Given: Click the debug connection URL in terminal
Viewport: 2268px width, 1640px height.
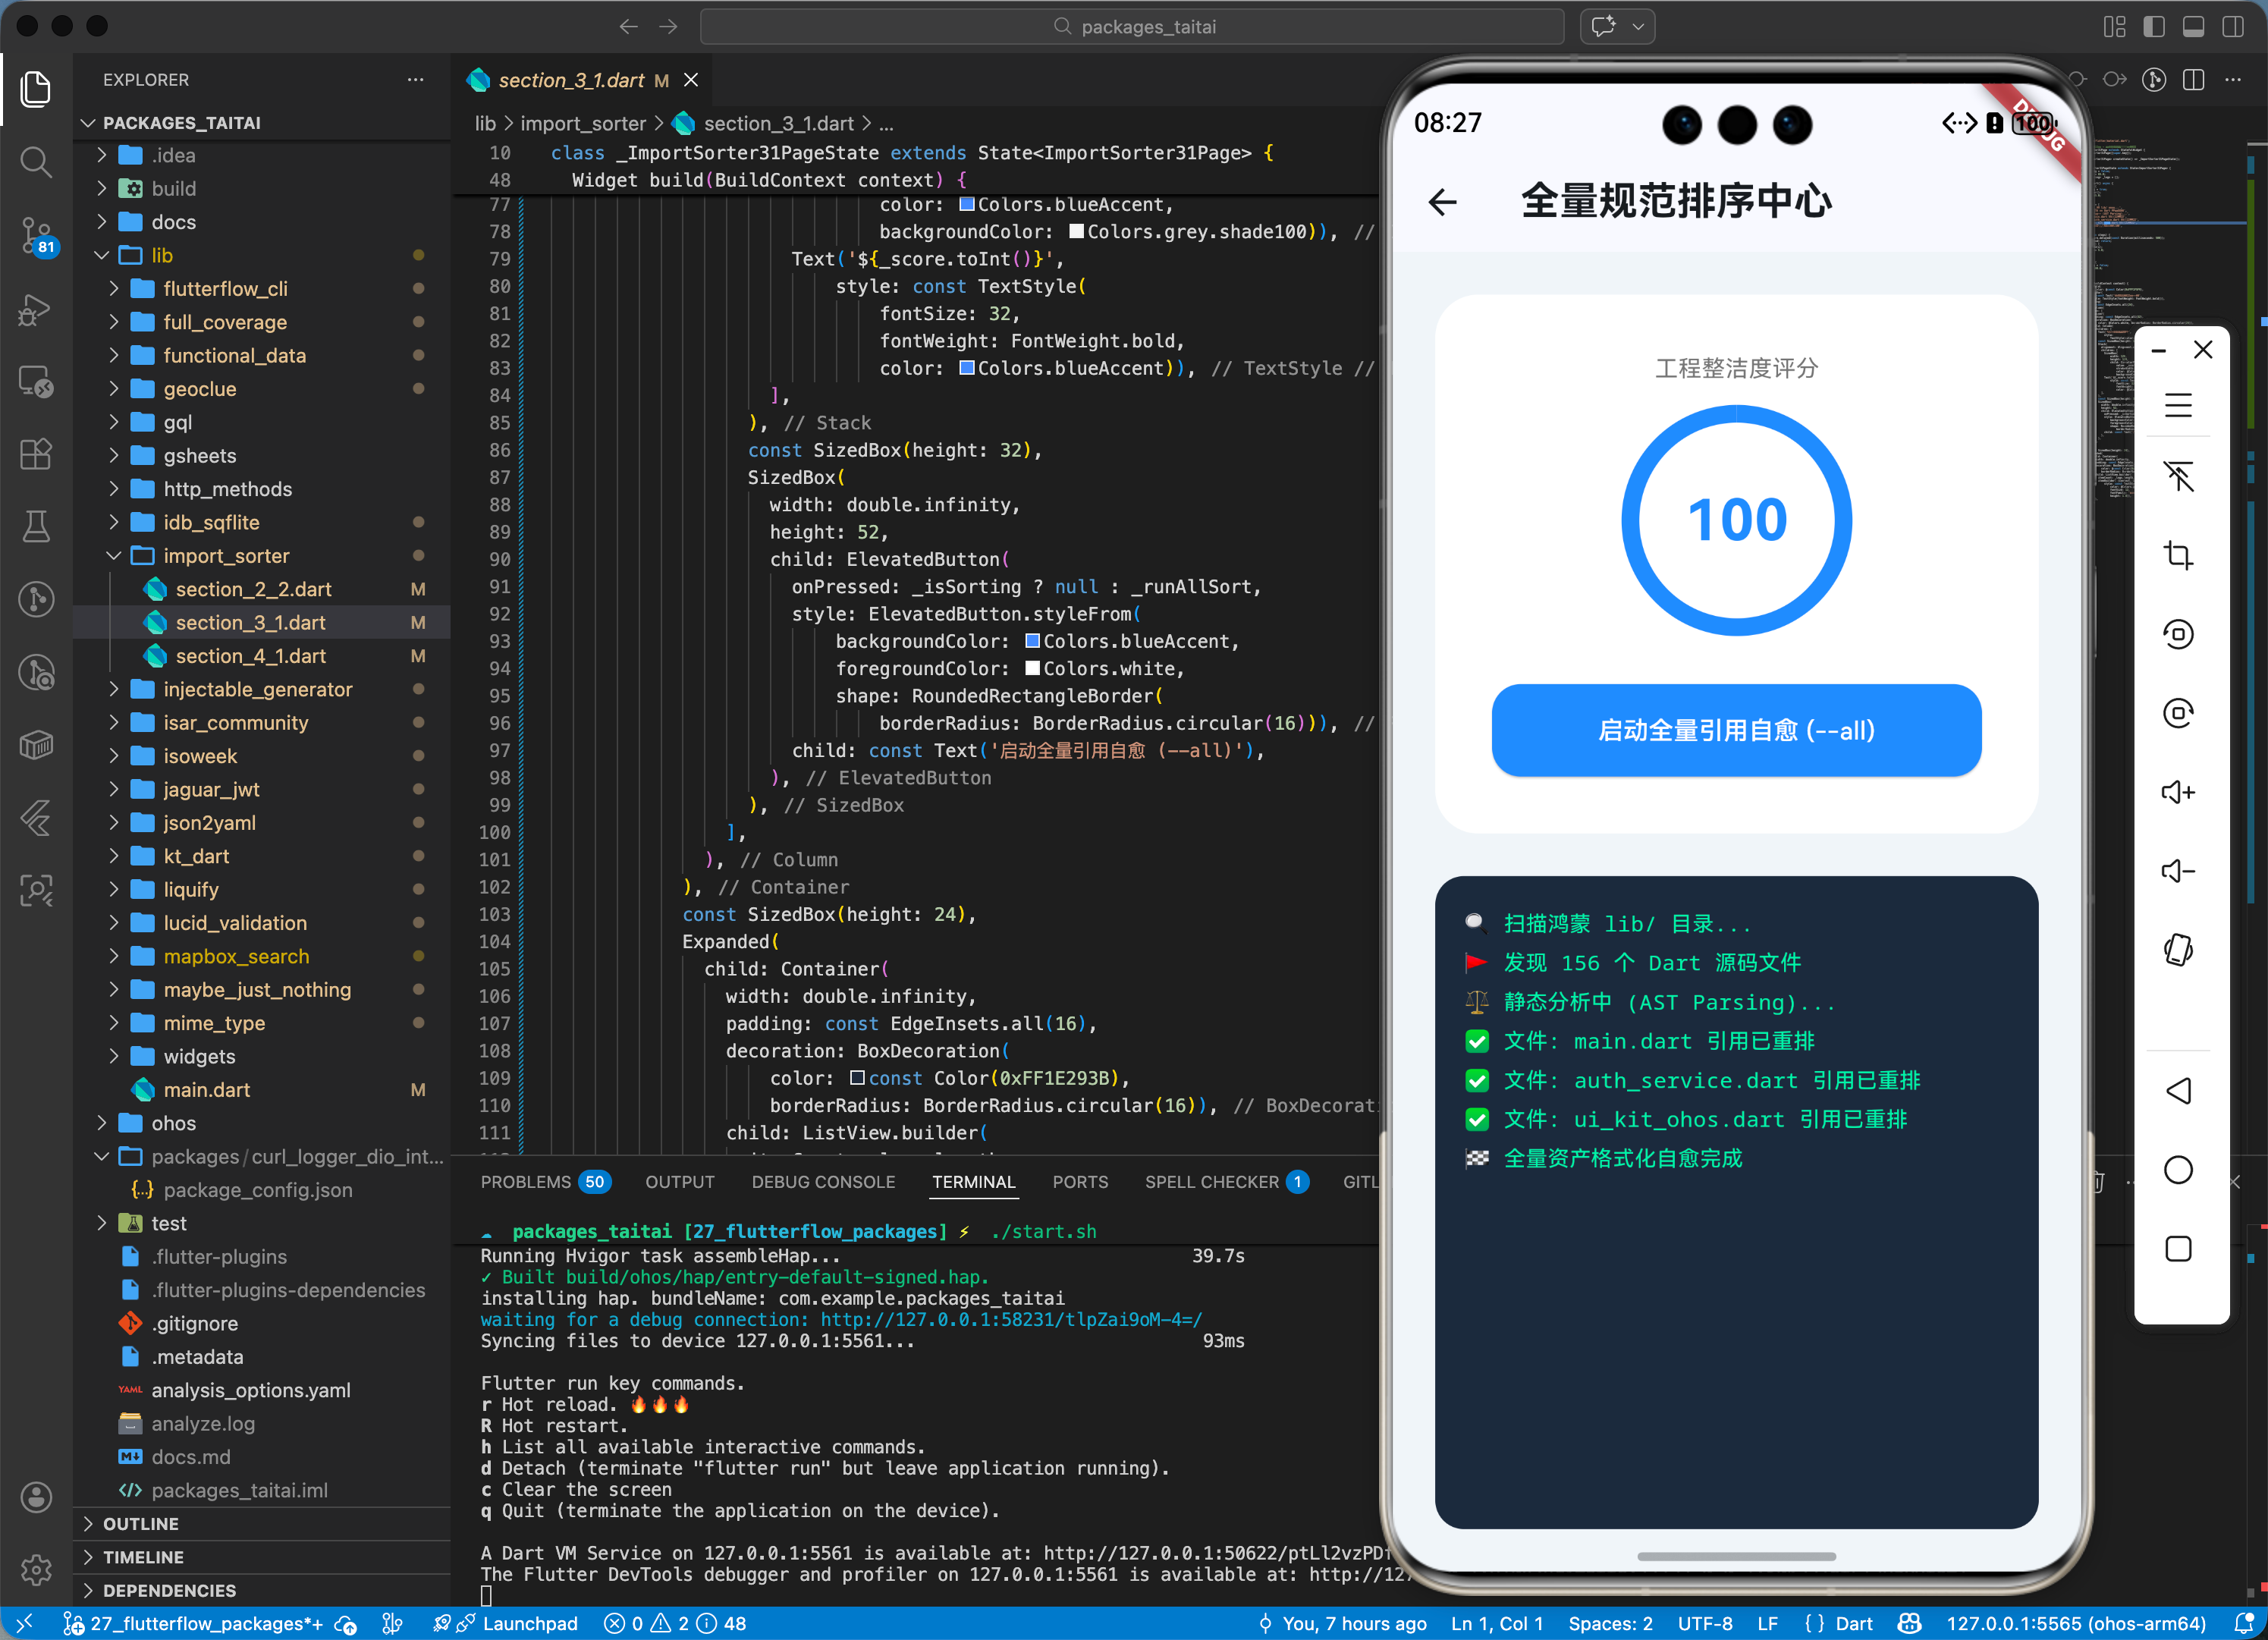Looking at the screenshot, I should [x=1010, y=1319].
